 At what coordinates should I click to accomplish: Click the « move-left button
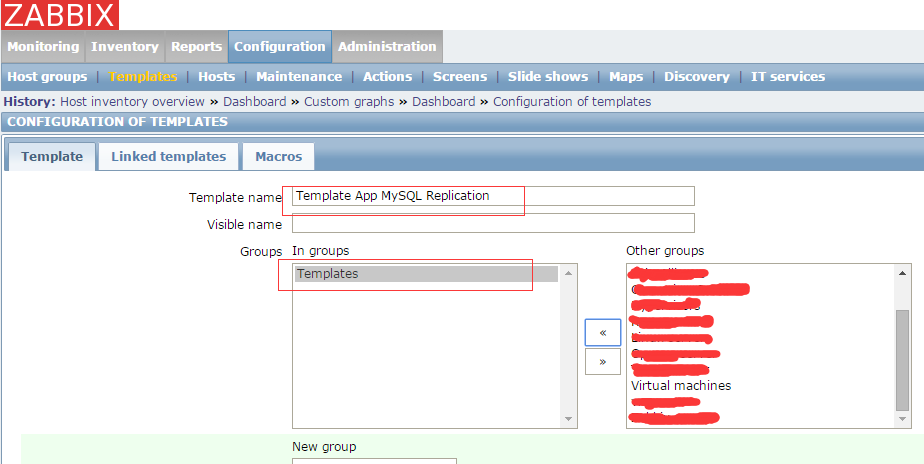(x=603, y=333)
